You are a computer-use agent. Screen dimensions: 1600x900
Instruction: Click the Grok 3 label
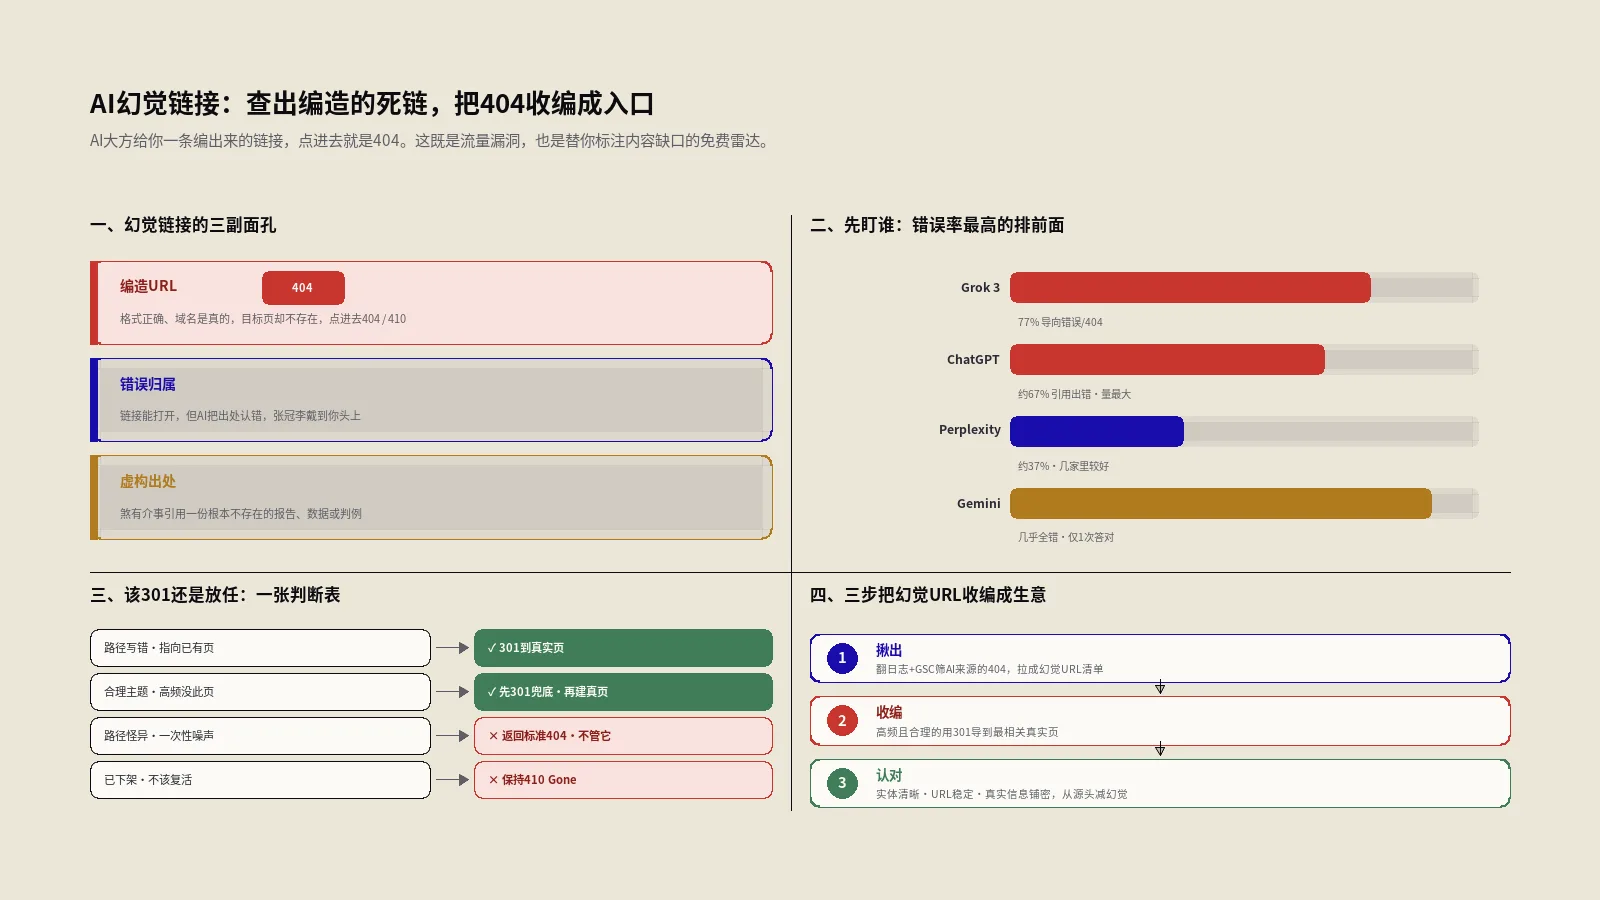(980, 288)
